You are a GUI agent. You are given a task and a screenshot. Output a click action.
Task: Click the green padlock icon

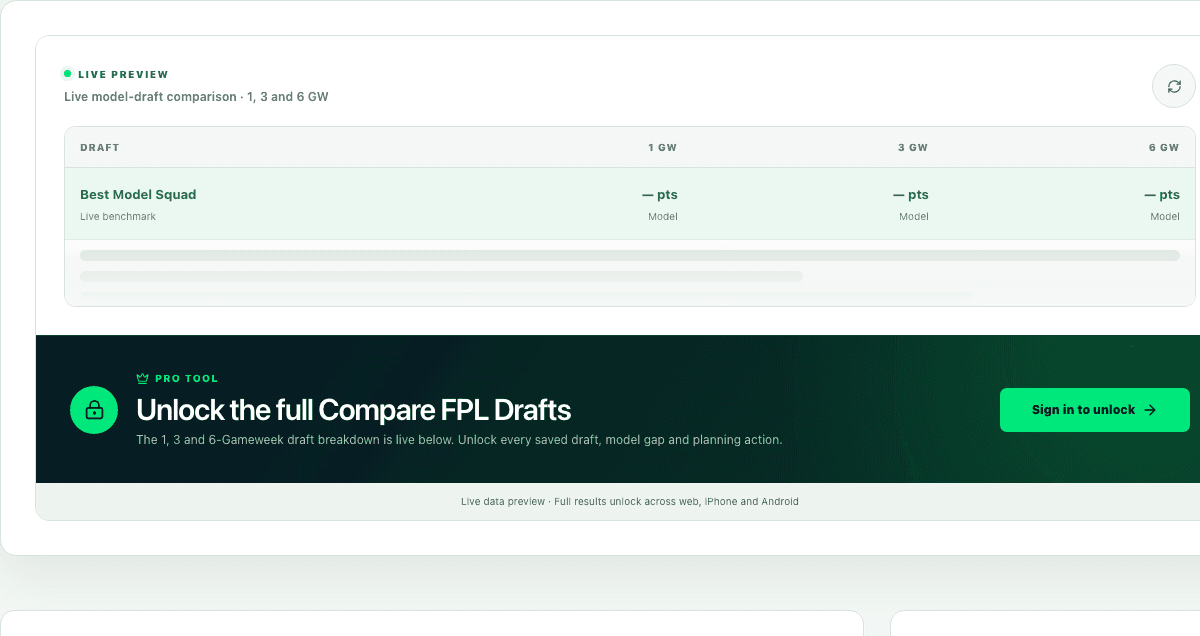94,410
